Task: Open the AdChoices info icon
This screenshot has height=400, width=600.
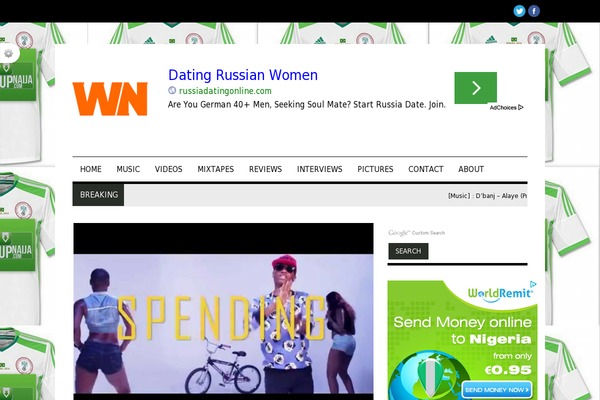Action: 506,108
